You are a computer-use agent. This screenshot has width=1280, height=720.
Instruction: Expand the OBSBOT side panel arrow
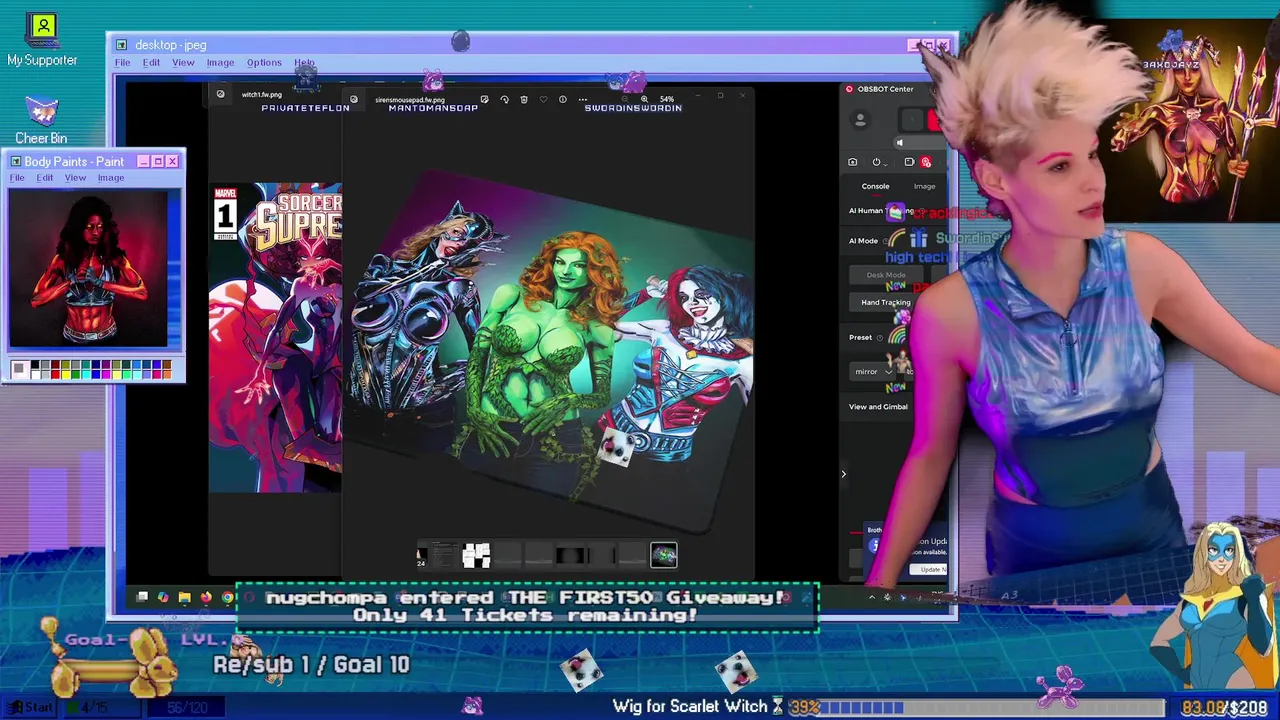pos(843,474)
